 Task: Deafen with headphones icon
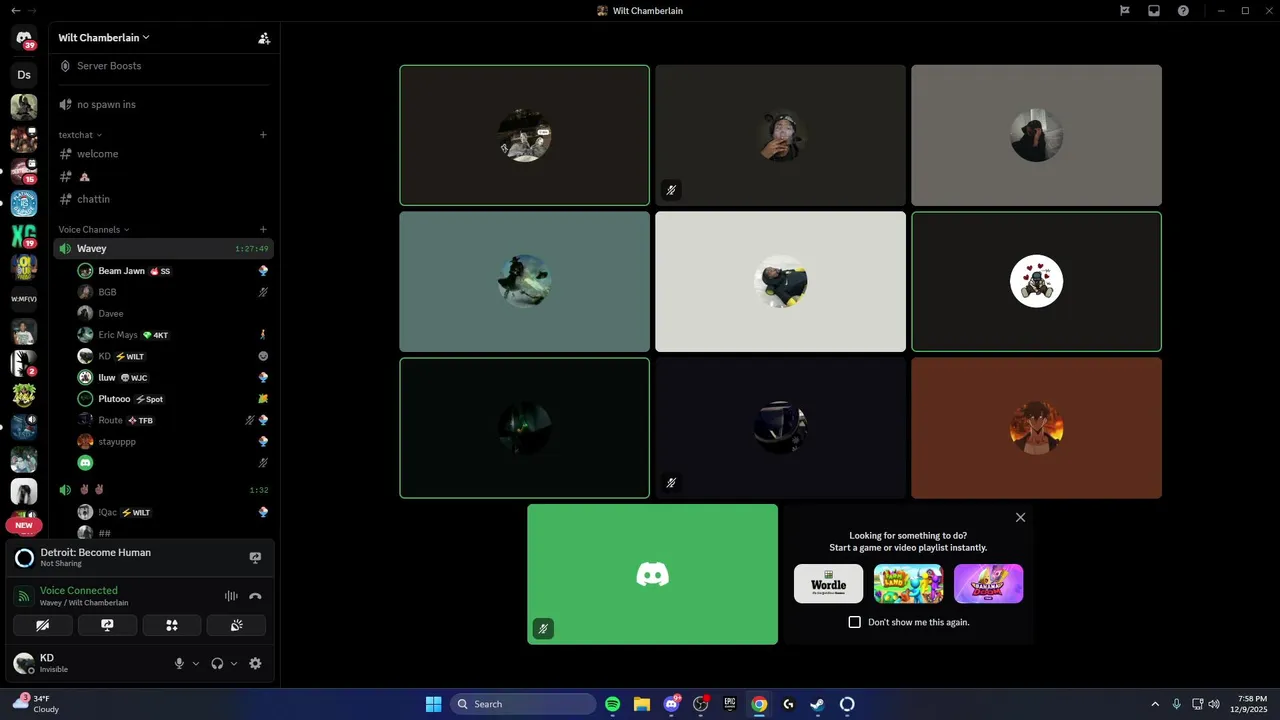click(217, 664)
